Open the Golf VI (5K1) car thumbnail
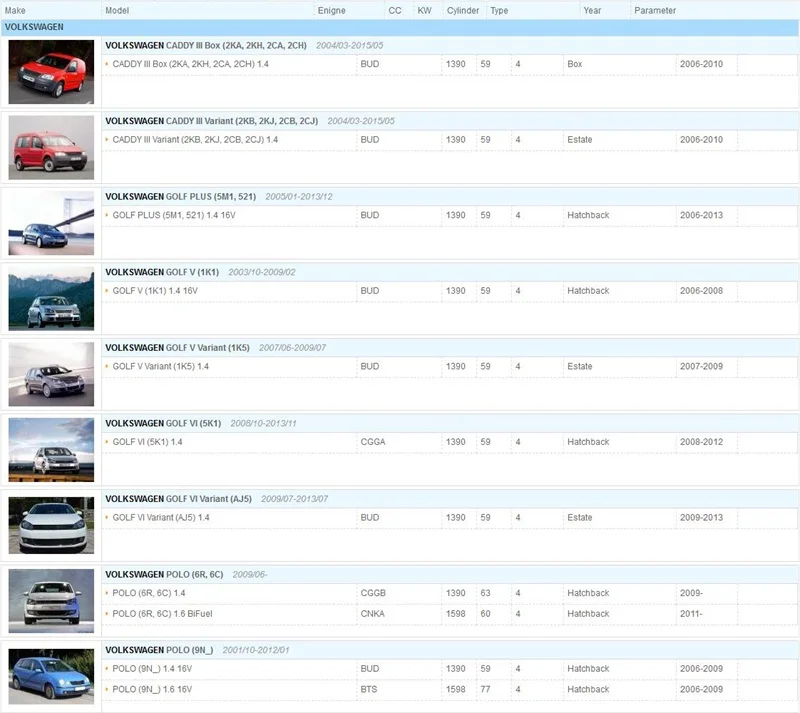This screenshot has width=800, height=713. (x=51, y=450)
